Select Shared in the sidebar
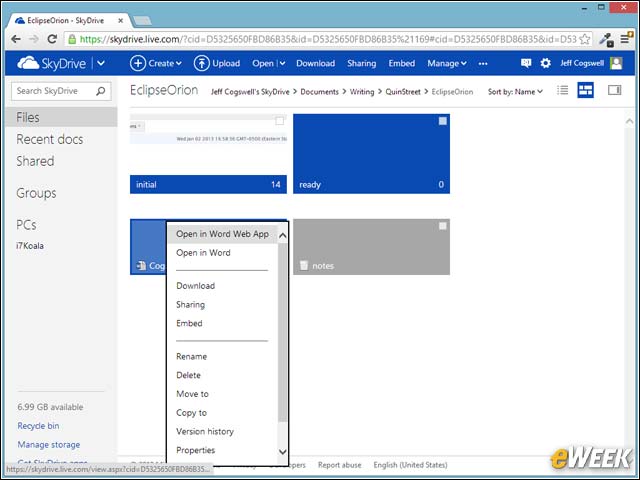640x480 pixels. [35, 161]
